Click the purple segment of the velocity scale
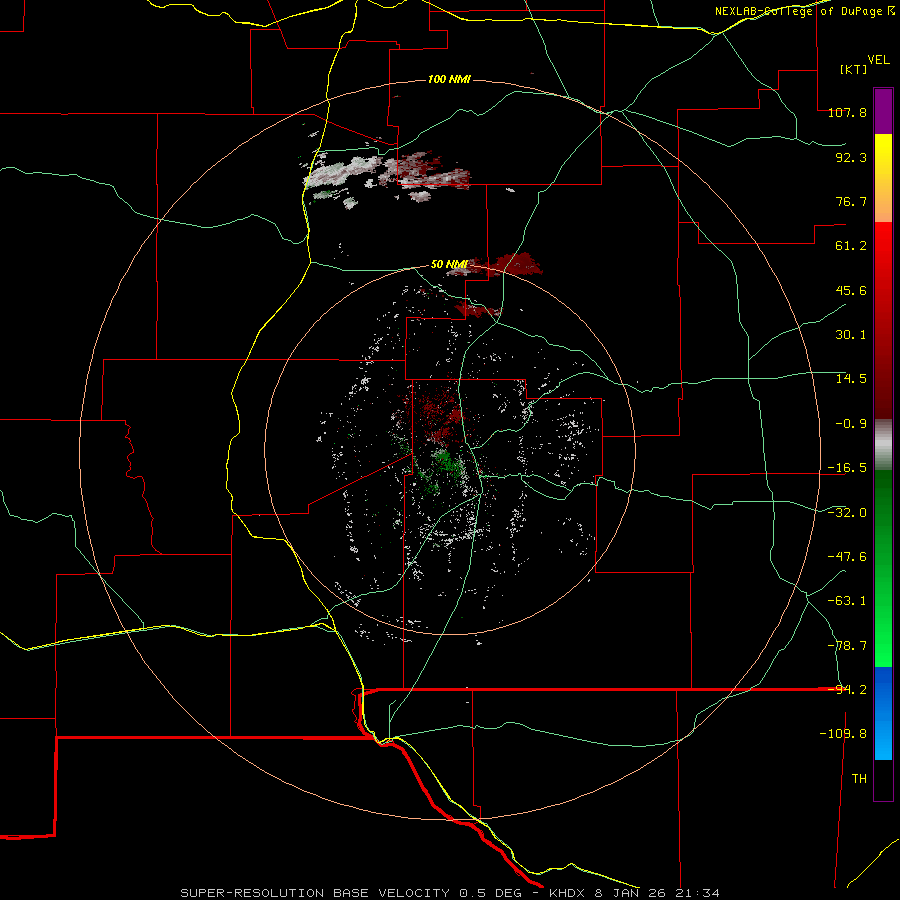 click(x=883, y=111)
